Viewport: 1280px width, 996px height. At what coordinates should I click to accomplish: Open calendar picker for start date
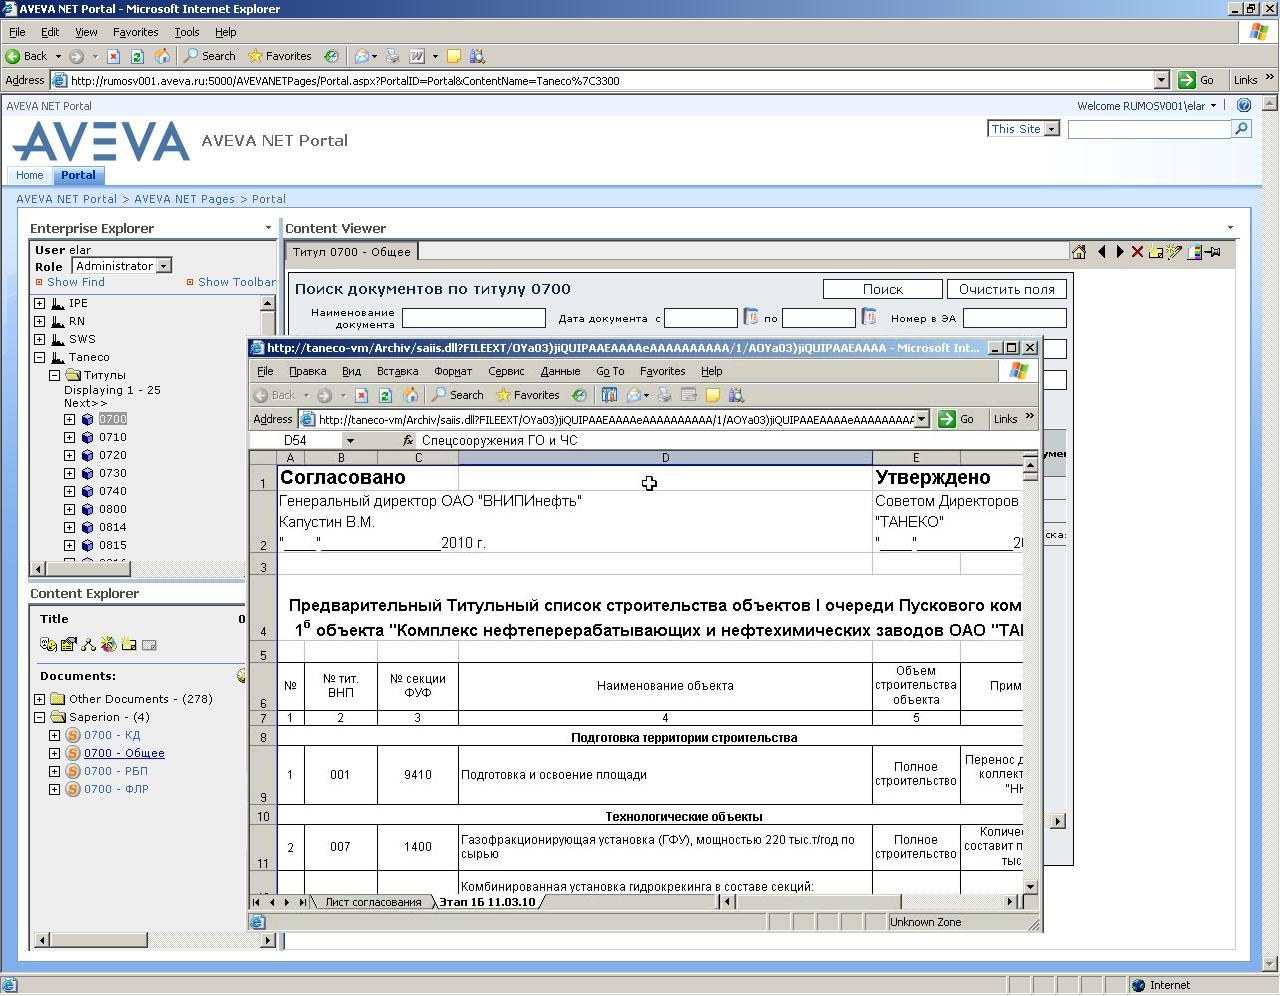pyautogui.click(x=751, y=317)
